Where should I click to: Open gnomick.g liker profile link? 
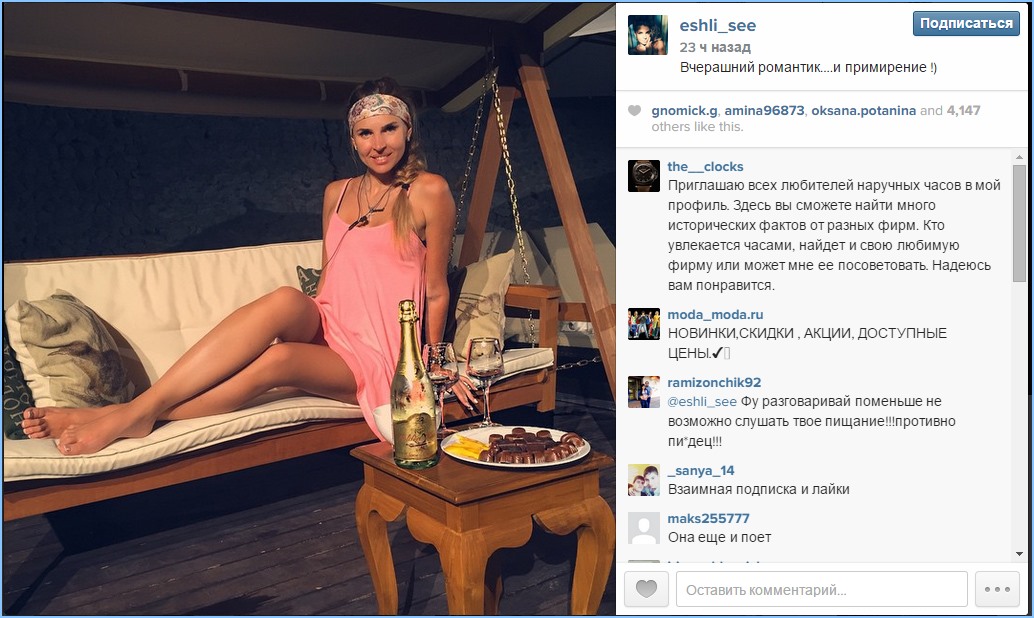tap(684, 111)
